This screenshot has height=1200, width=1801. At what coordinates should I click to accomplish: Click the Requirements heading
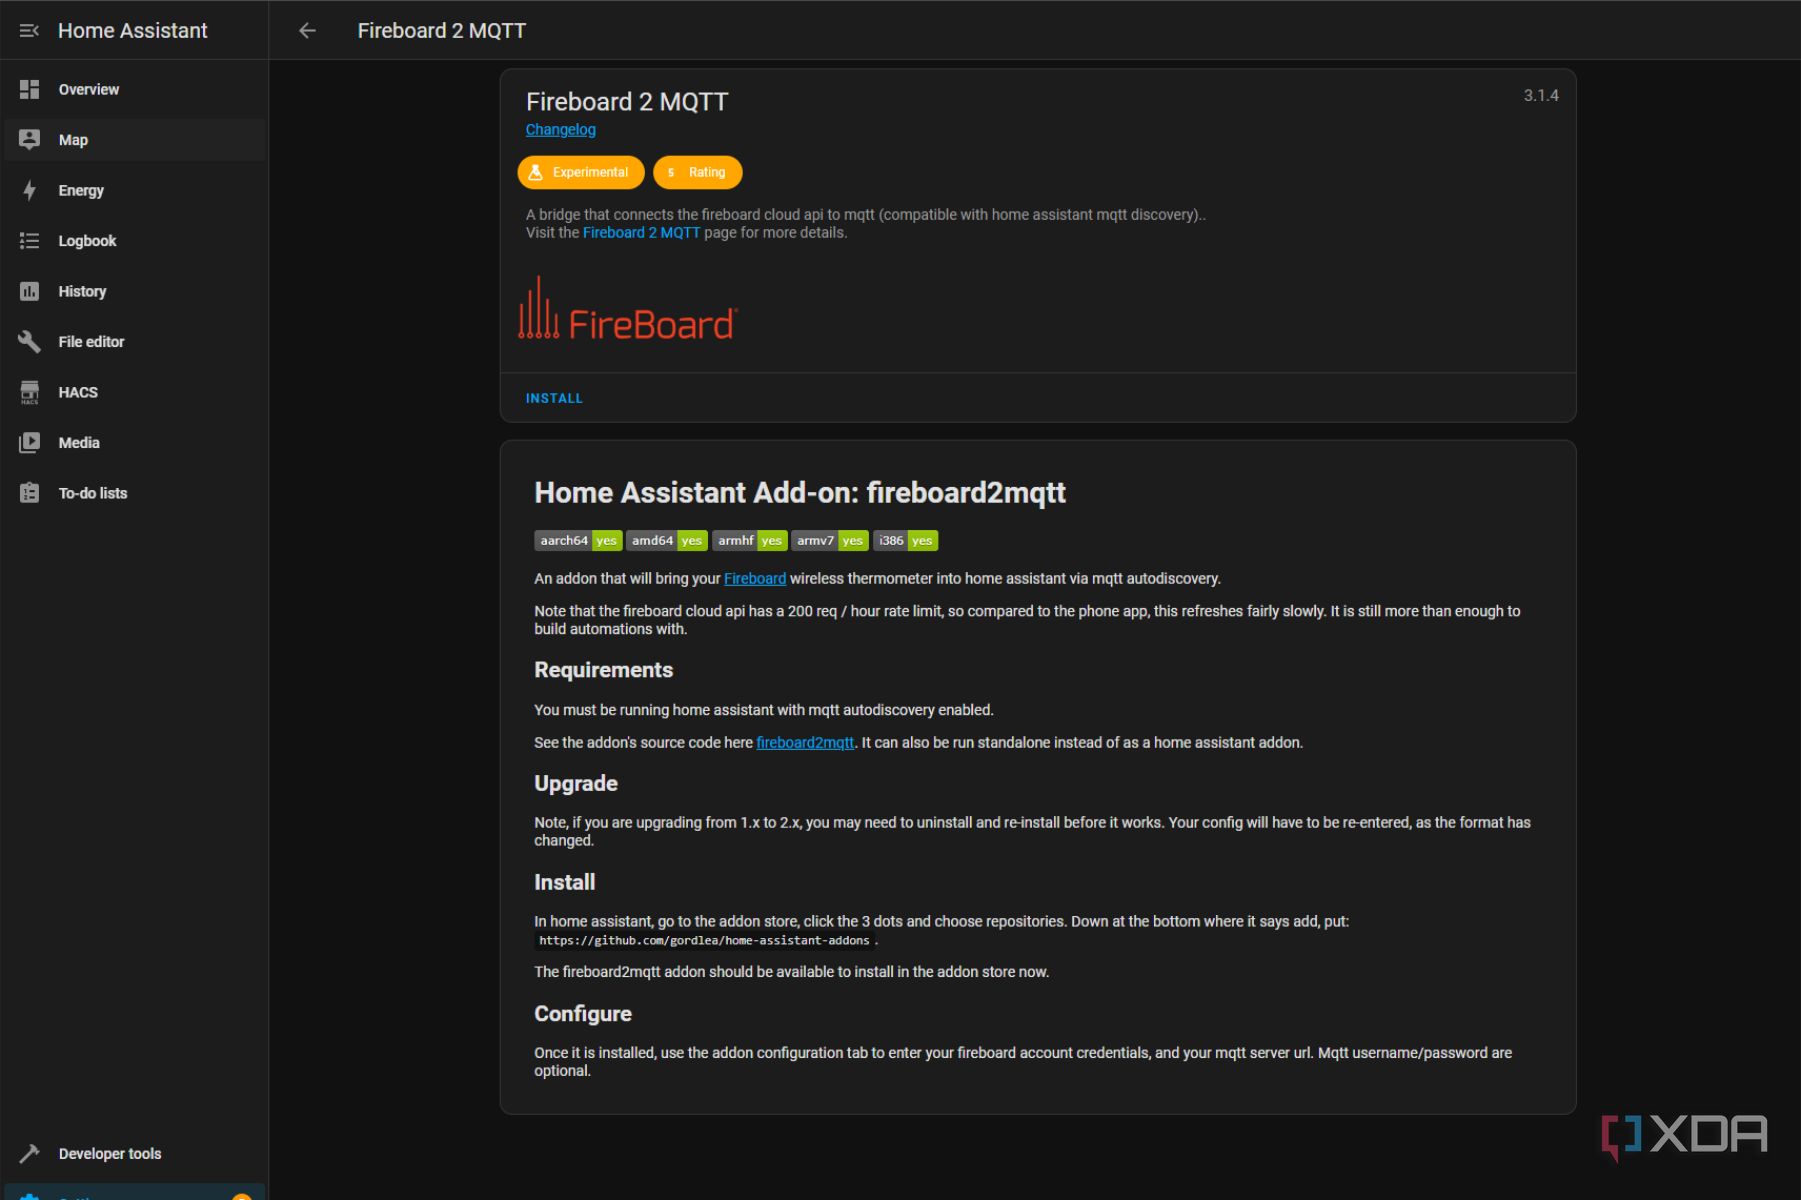(603, 670)
